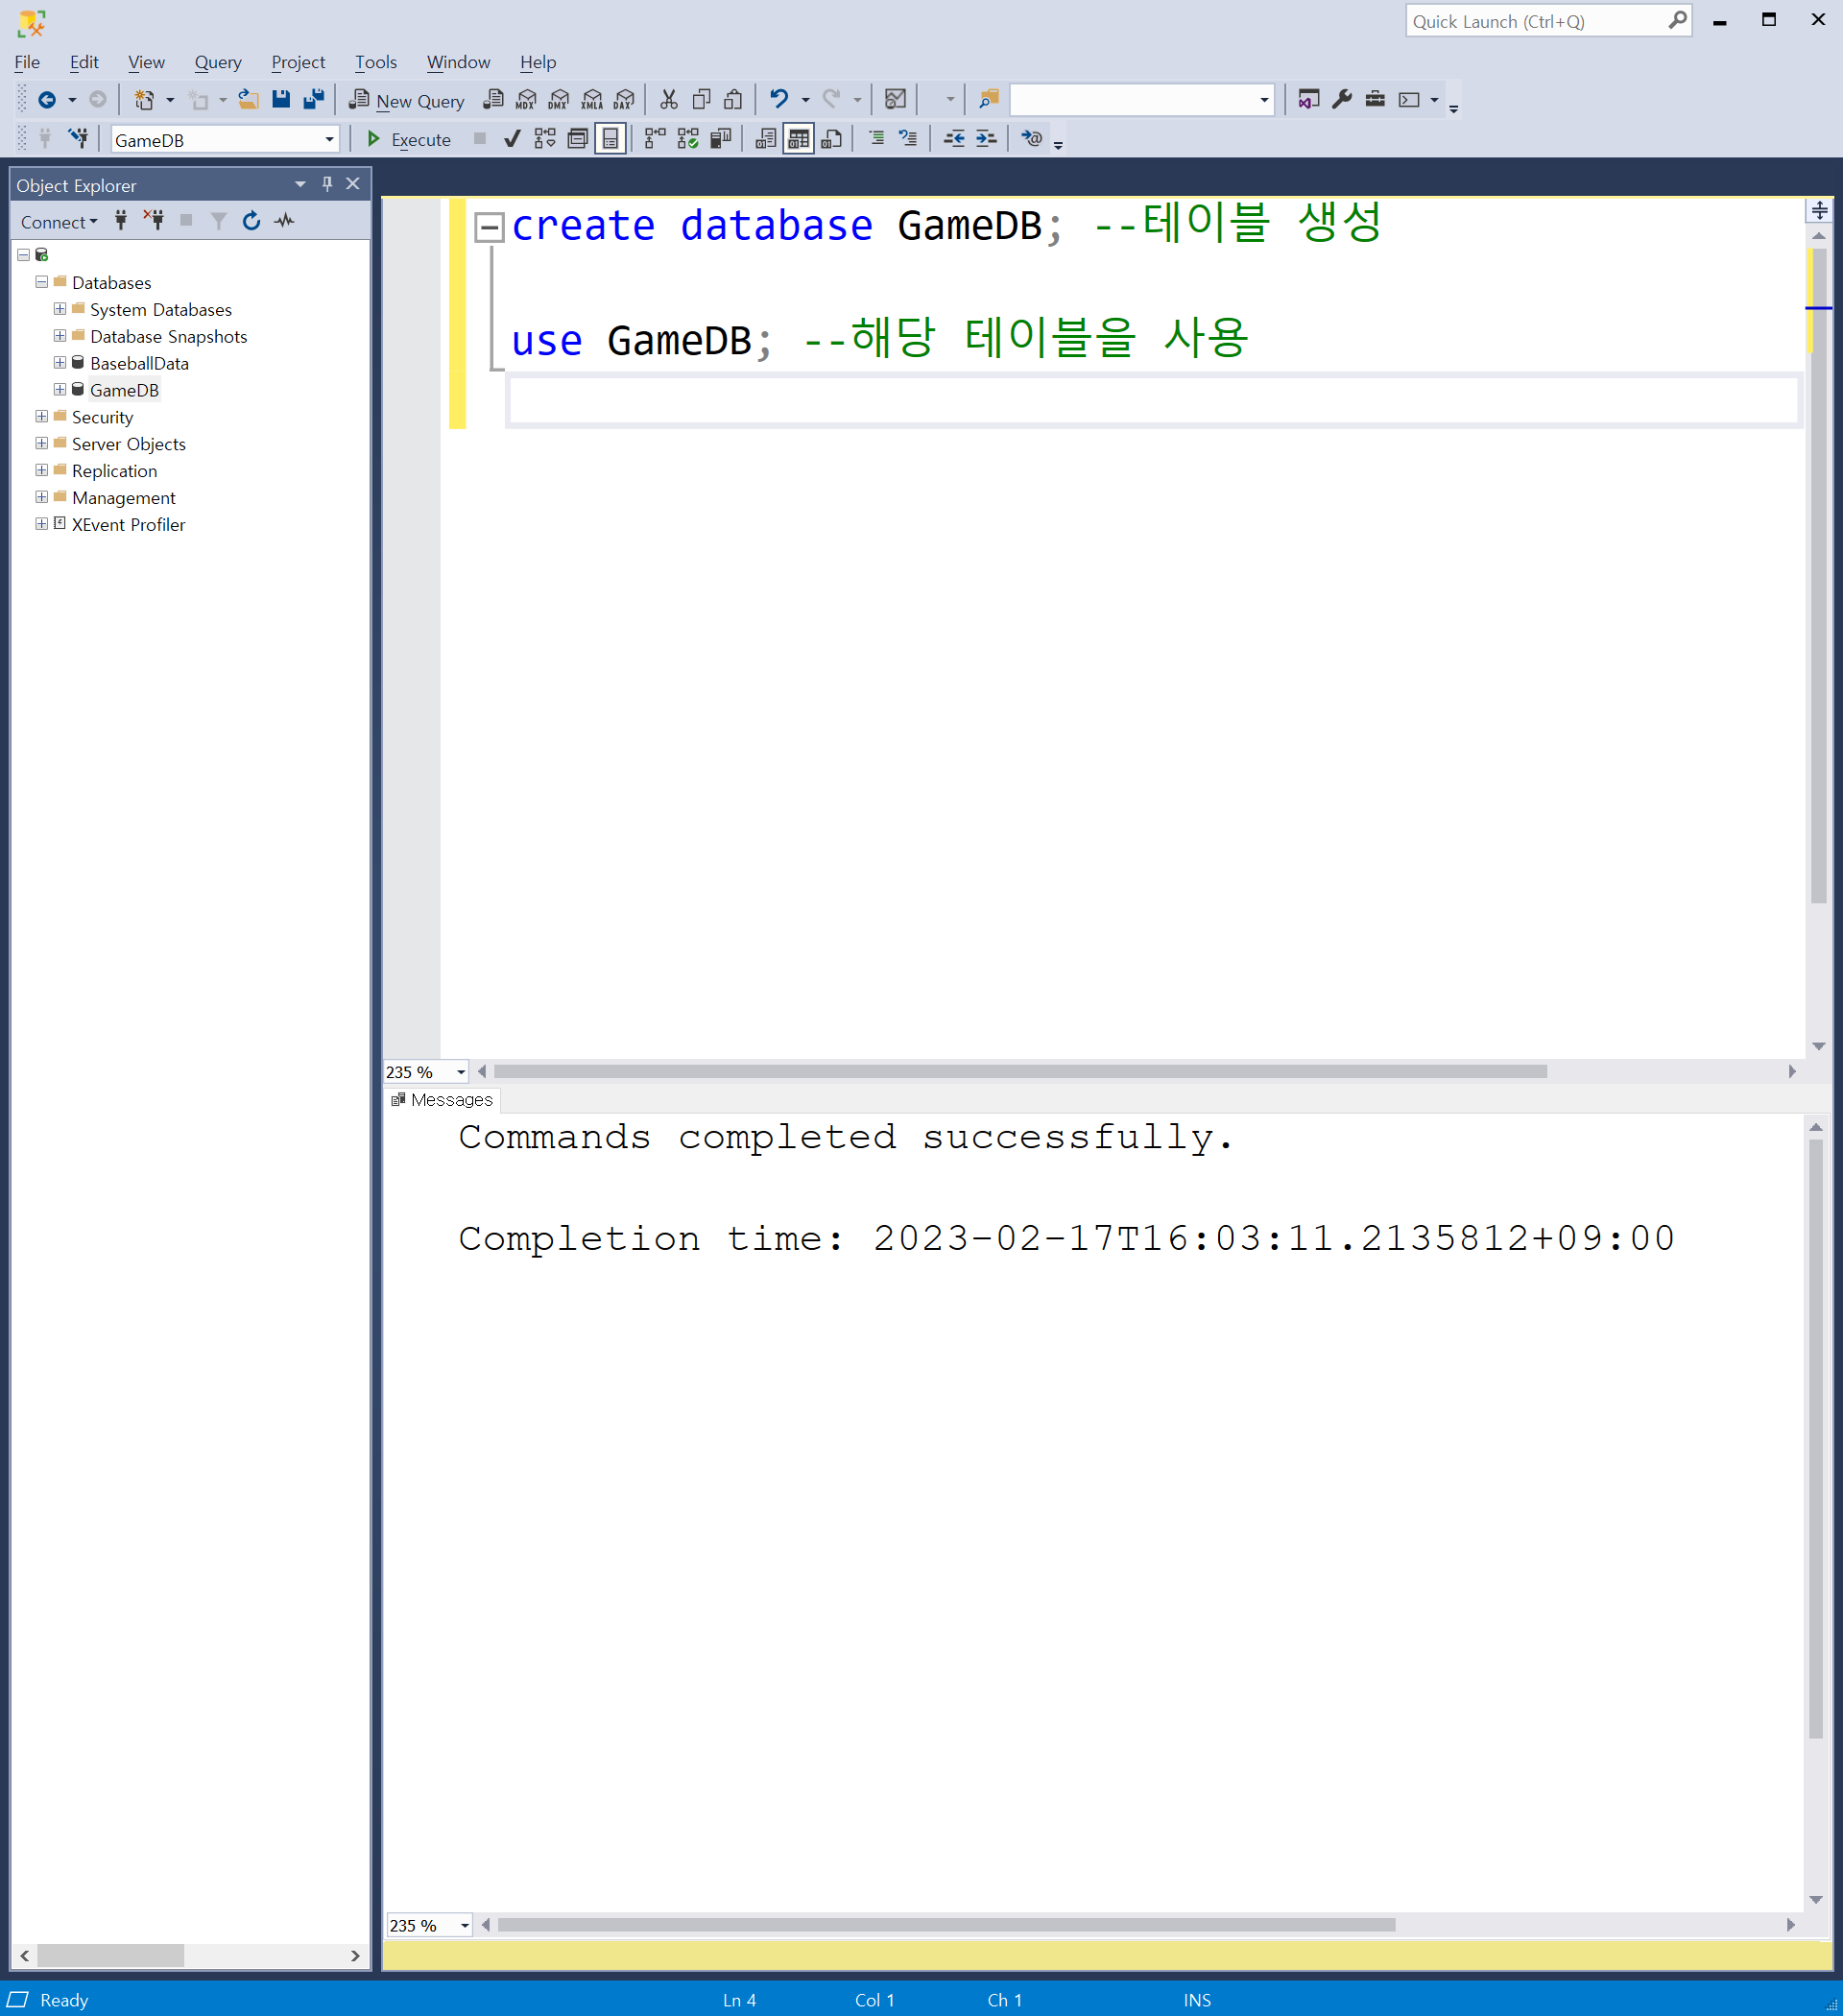Image resolution: width=1843 pixels, height=2016 pixels.
Task: Click the Find in Files icon
Action: click(x=989, y=99)
